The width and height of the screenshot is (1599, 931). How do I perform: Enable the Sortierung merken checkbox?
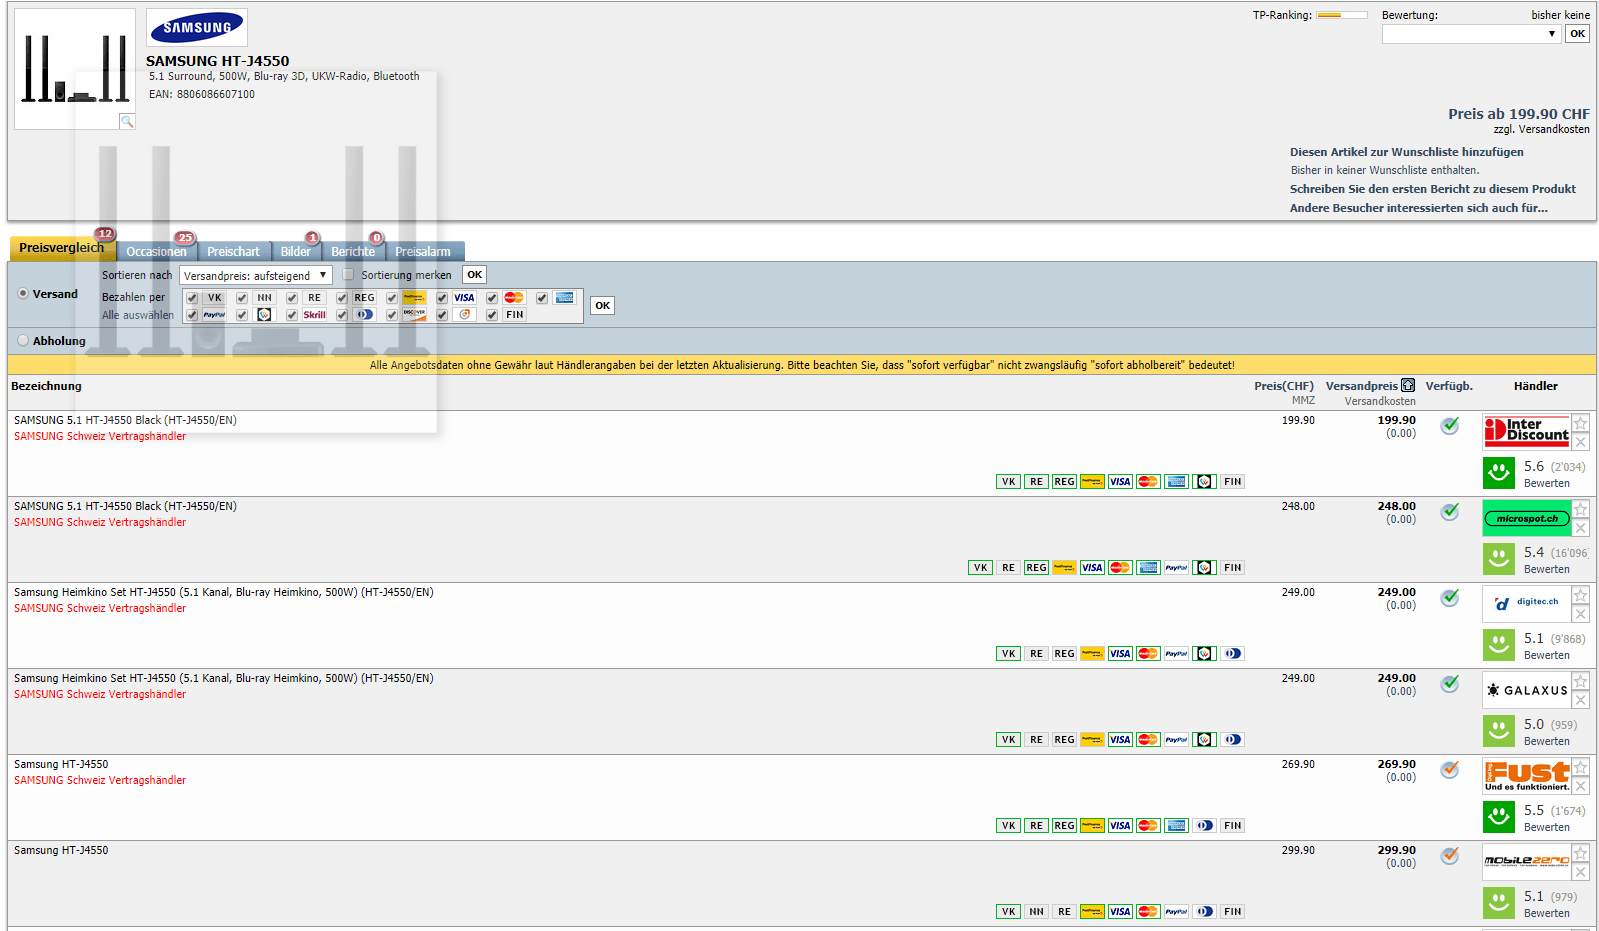coord(348,274)
